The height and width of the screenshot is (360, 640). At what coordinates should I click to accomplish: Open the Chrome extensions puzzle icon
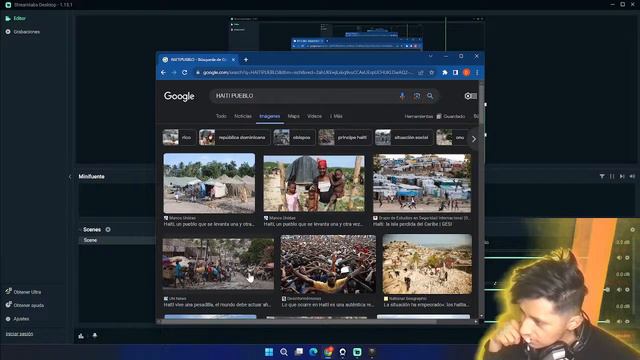(x=445, y=73)
